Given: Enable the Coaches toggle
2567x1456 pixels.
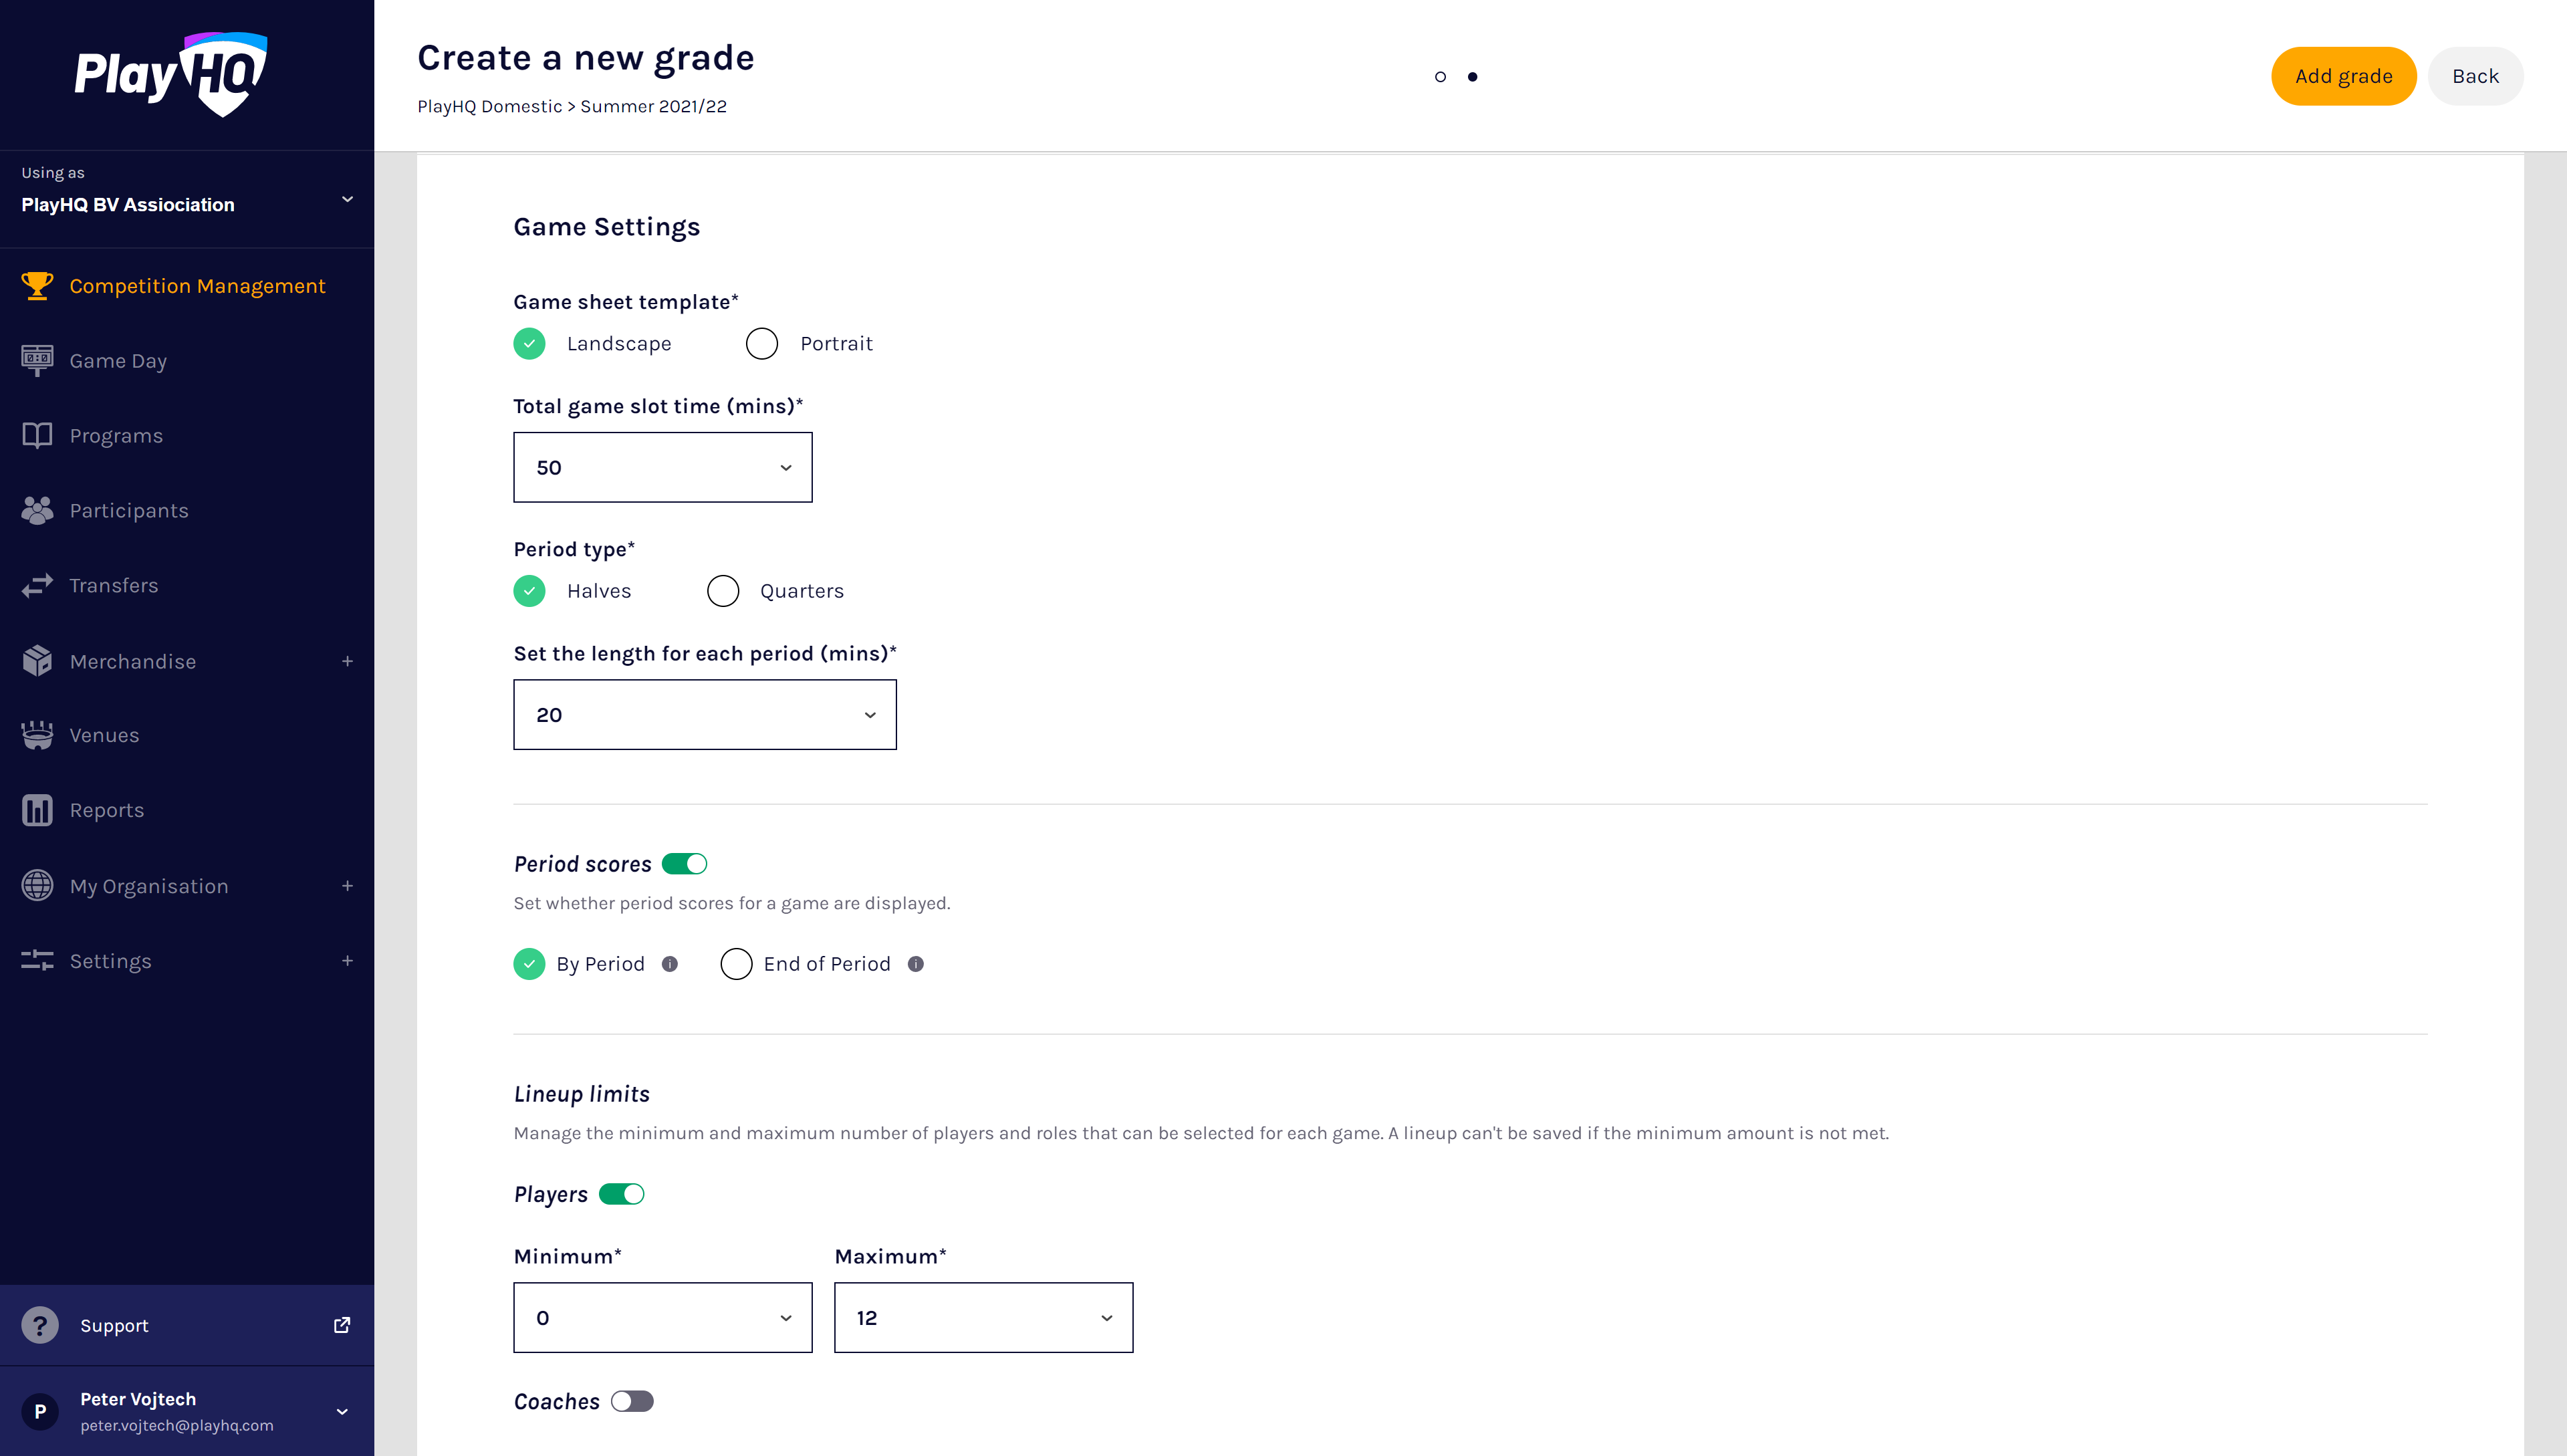Looking at the screenshot, I should [632, 1401].
